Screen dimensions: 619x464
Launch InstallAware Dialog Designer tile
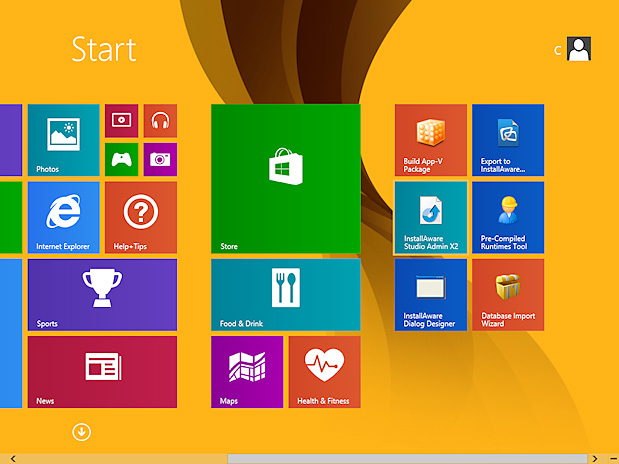coord(431,295)
